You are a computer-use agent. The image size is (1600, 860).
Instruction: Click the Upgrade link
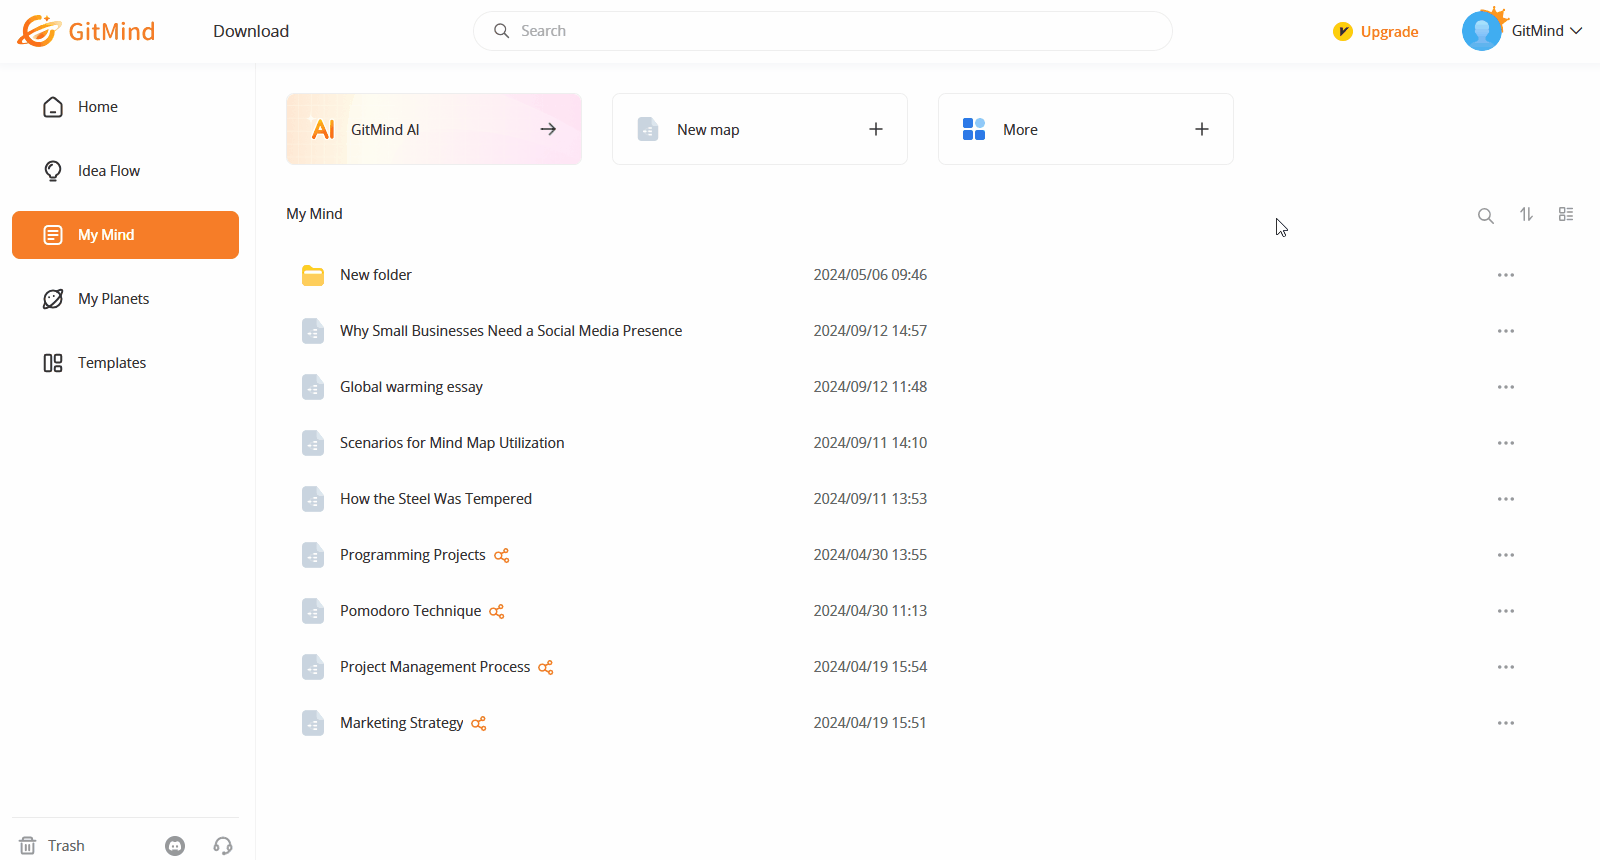(x=1377, y=32)
